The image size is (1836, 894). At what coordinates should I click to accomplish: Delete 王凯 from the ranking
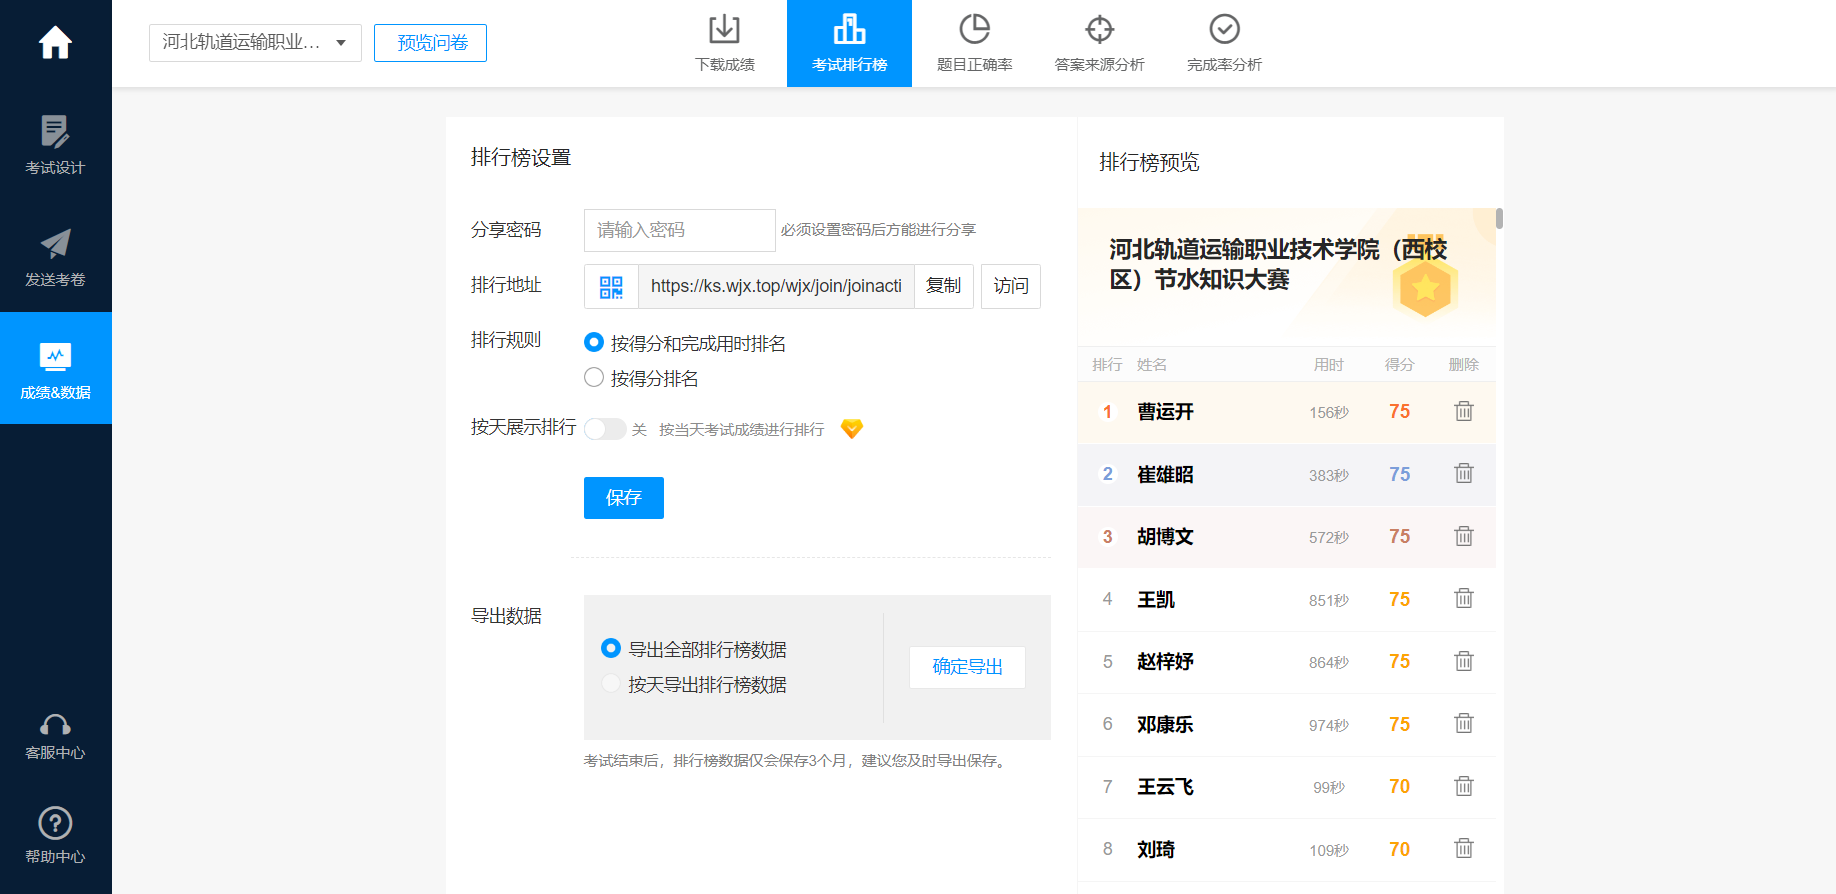tap(1464, 598)
